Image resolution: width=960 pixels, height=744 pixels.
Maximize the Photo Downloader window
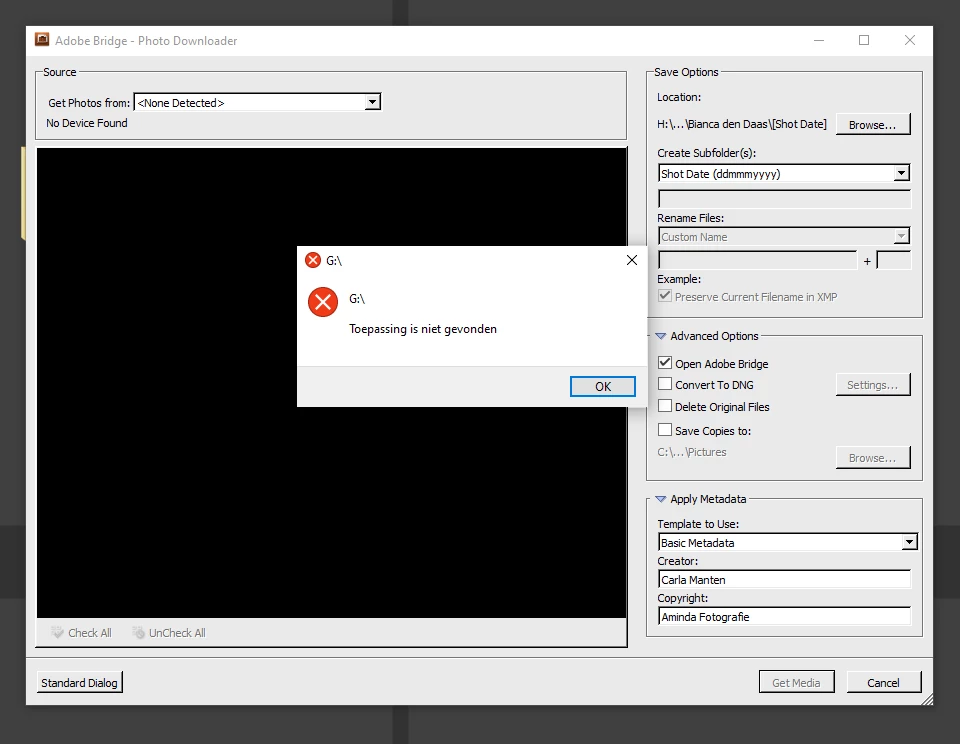[x=864, y=40]
